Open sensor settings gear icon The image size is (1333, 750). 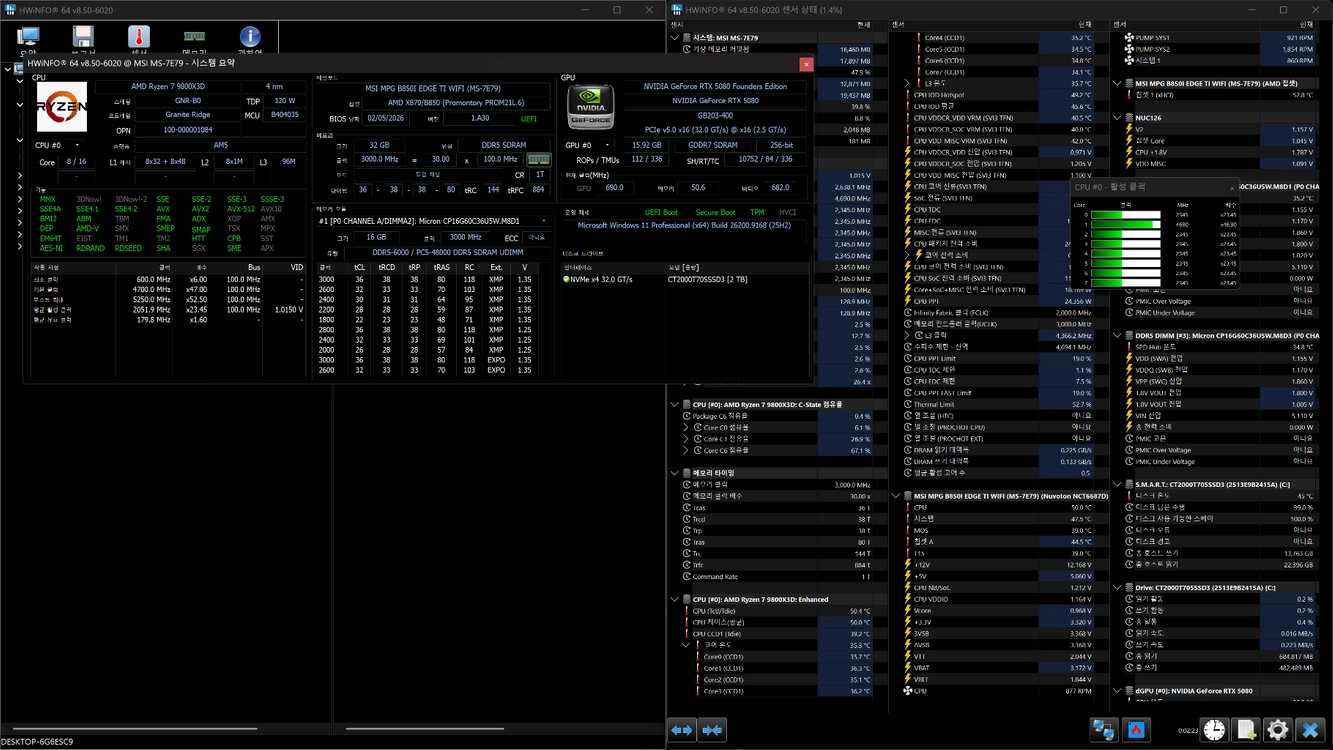click(x=1278, y=730)
